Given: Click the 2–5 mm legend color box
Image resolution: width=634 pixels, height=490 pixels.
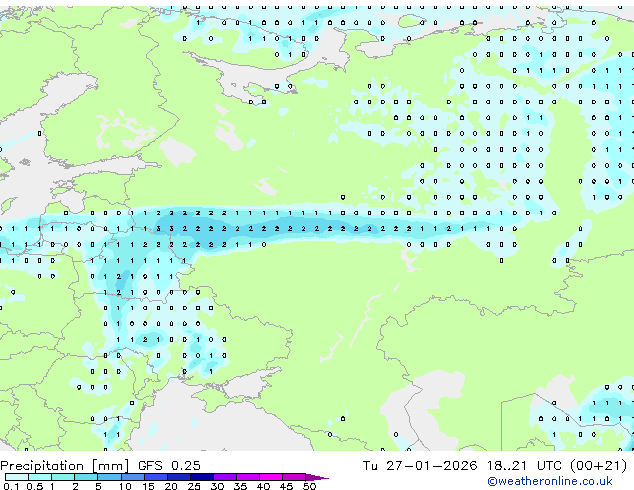Looking at the screenshot, I should 86,477.
